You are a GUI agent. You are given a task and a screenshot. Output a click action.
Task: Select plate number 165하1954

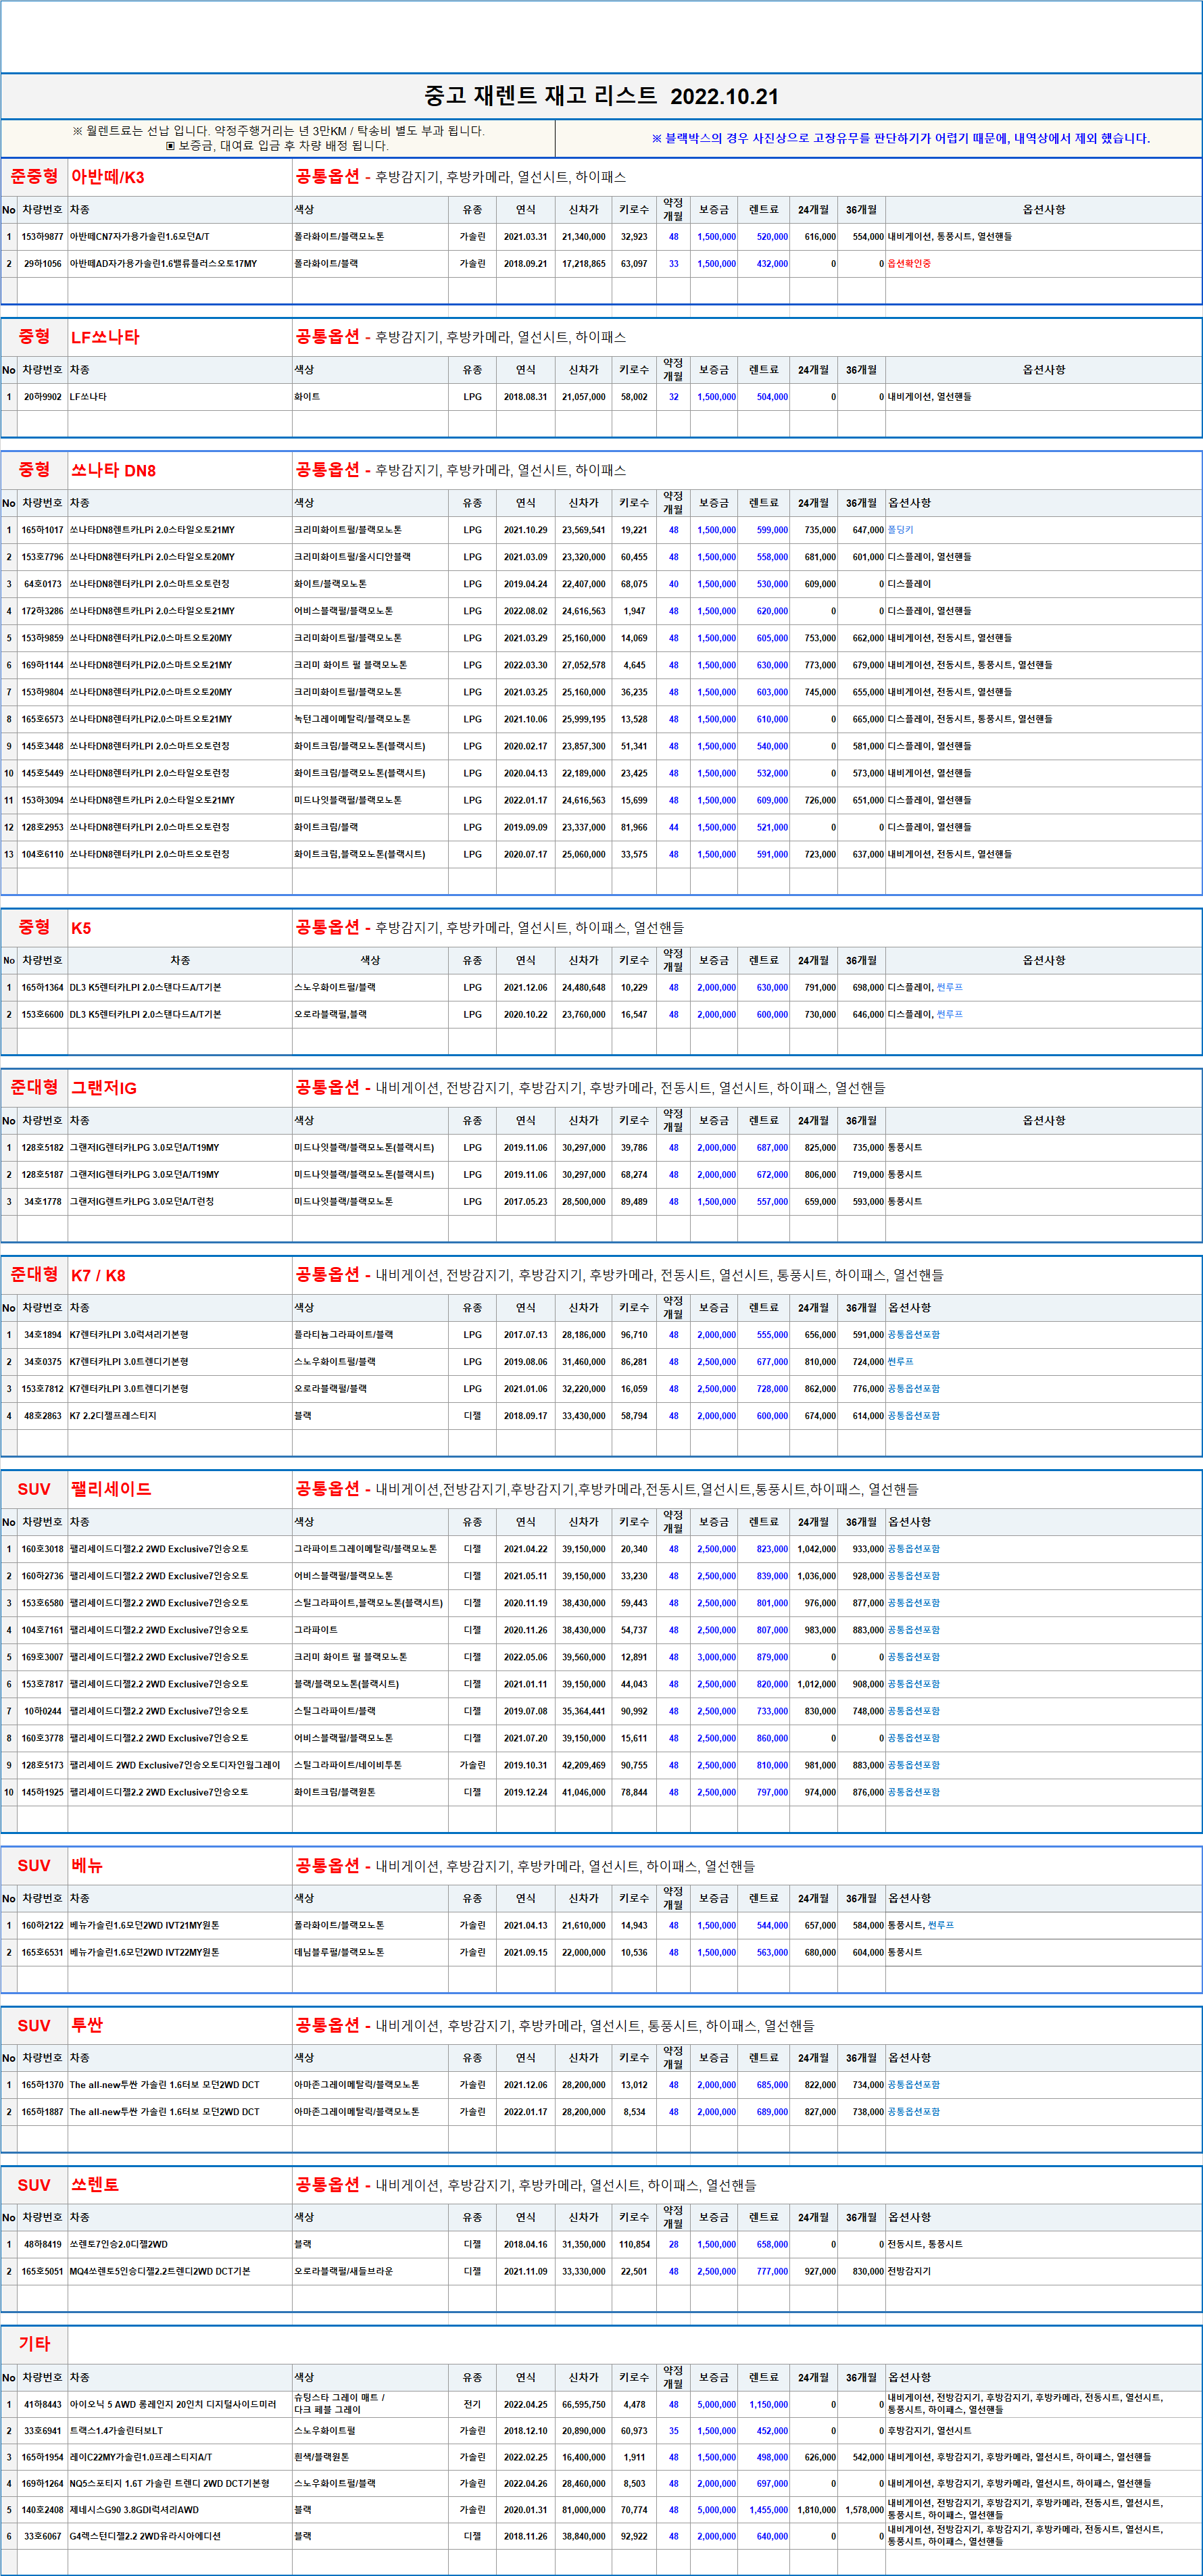[42, 2457]
